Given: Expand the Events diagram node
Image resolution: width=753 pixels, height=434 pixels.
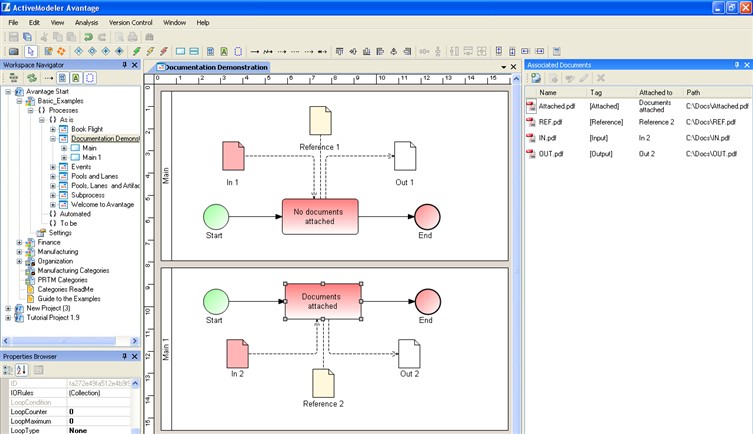Looking at the screenshot, I should pos(53,167).
